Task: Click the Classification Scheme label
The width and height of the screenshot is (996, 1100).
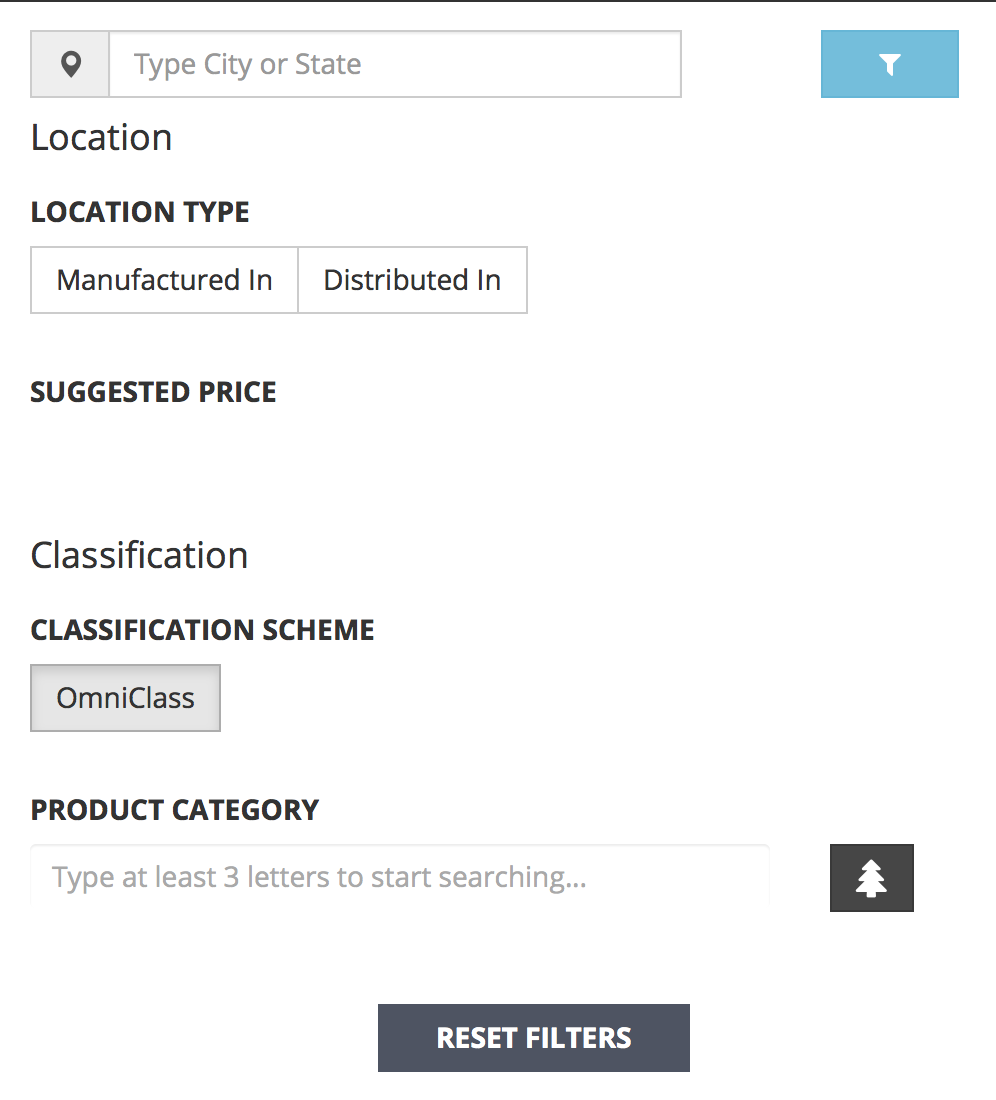Action: [203, 630]
